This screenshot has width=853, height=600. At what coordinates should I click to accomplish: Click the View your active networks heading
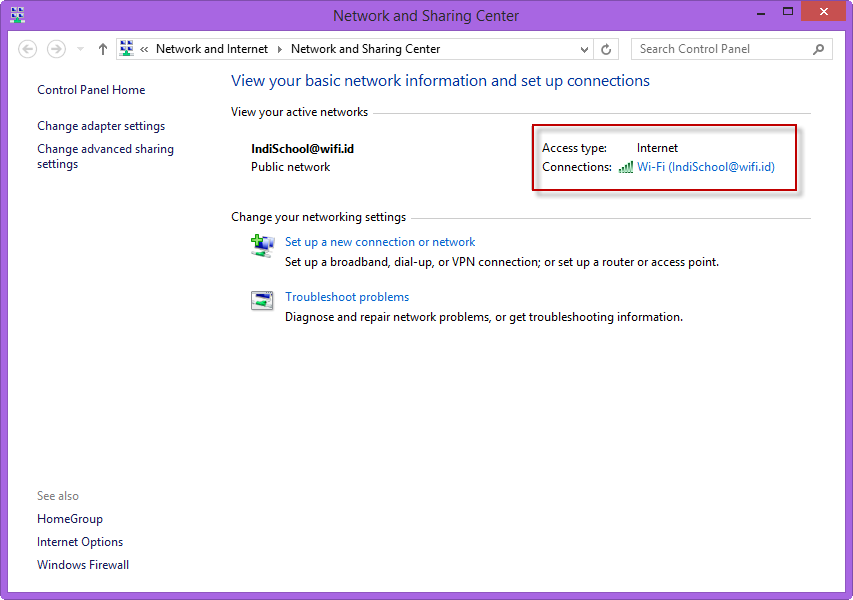pyautogui.click(x=299, y=112)
